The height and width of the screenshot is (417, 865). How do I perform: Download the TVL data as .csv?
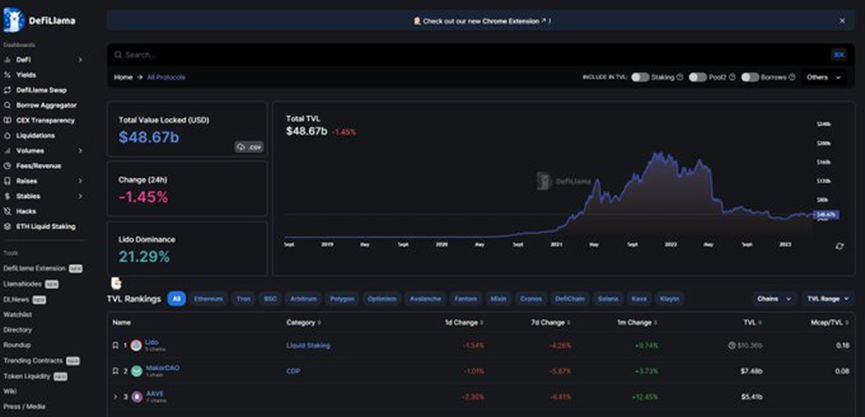[248, 147]
